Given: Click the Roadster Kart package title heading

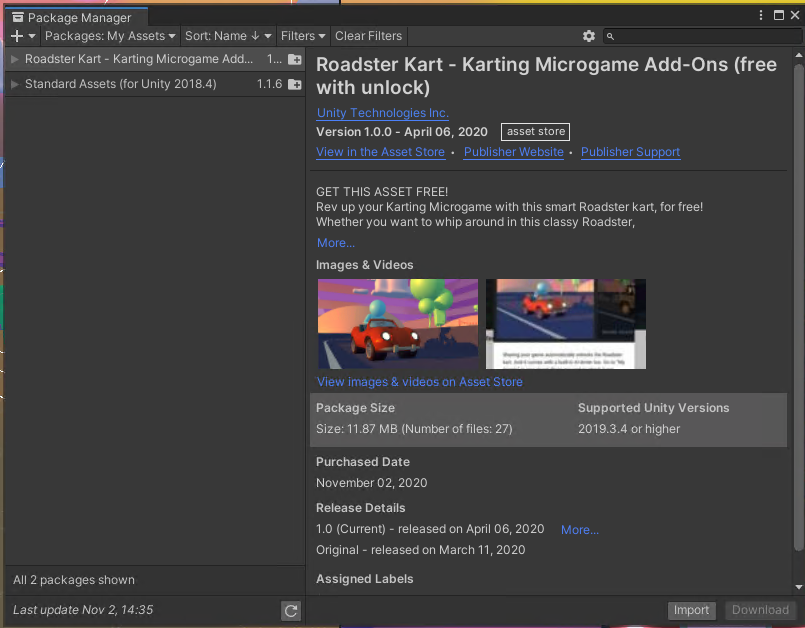Looking at the screenshot, I should click(546, 76).
